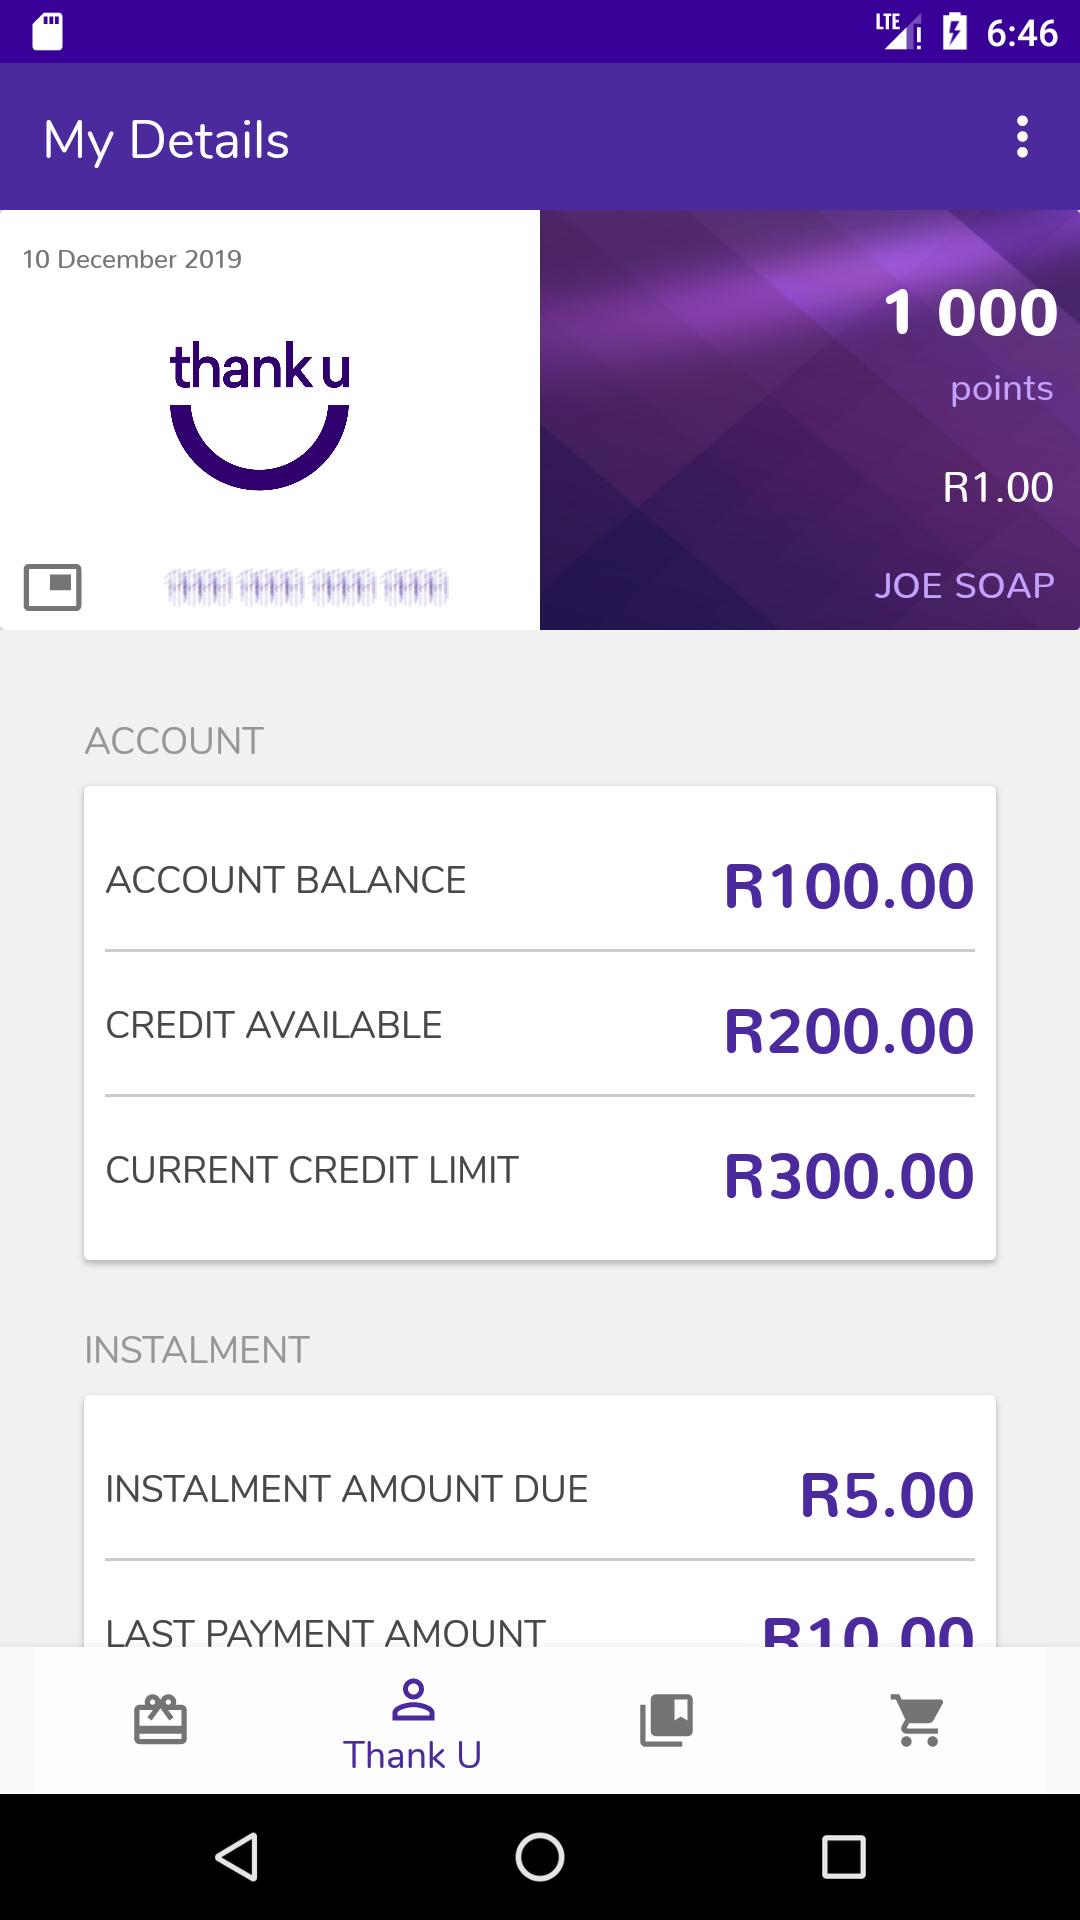Screen dimensions: 1080x1920
Task: Select the Account Balance row
Action: click(540, 882)
